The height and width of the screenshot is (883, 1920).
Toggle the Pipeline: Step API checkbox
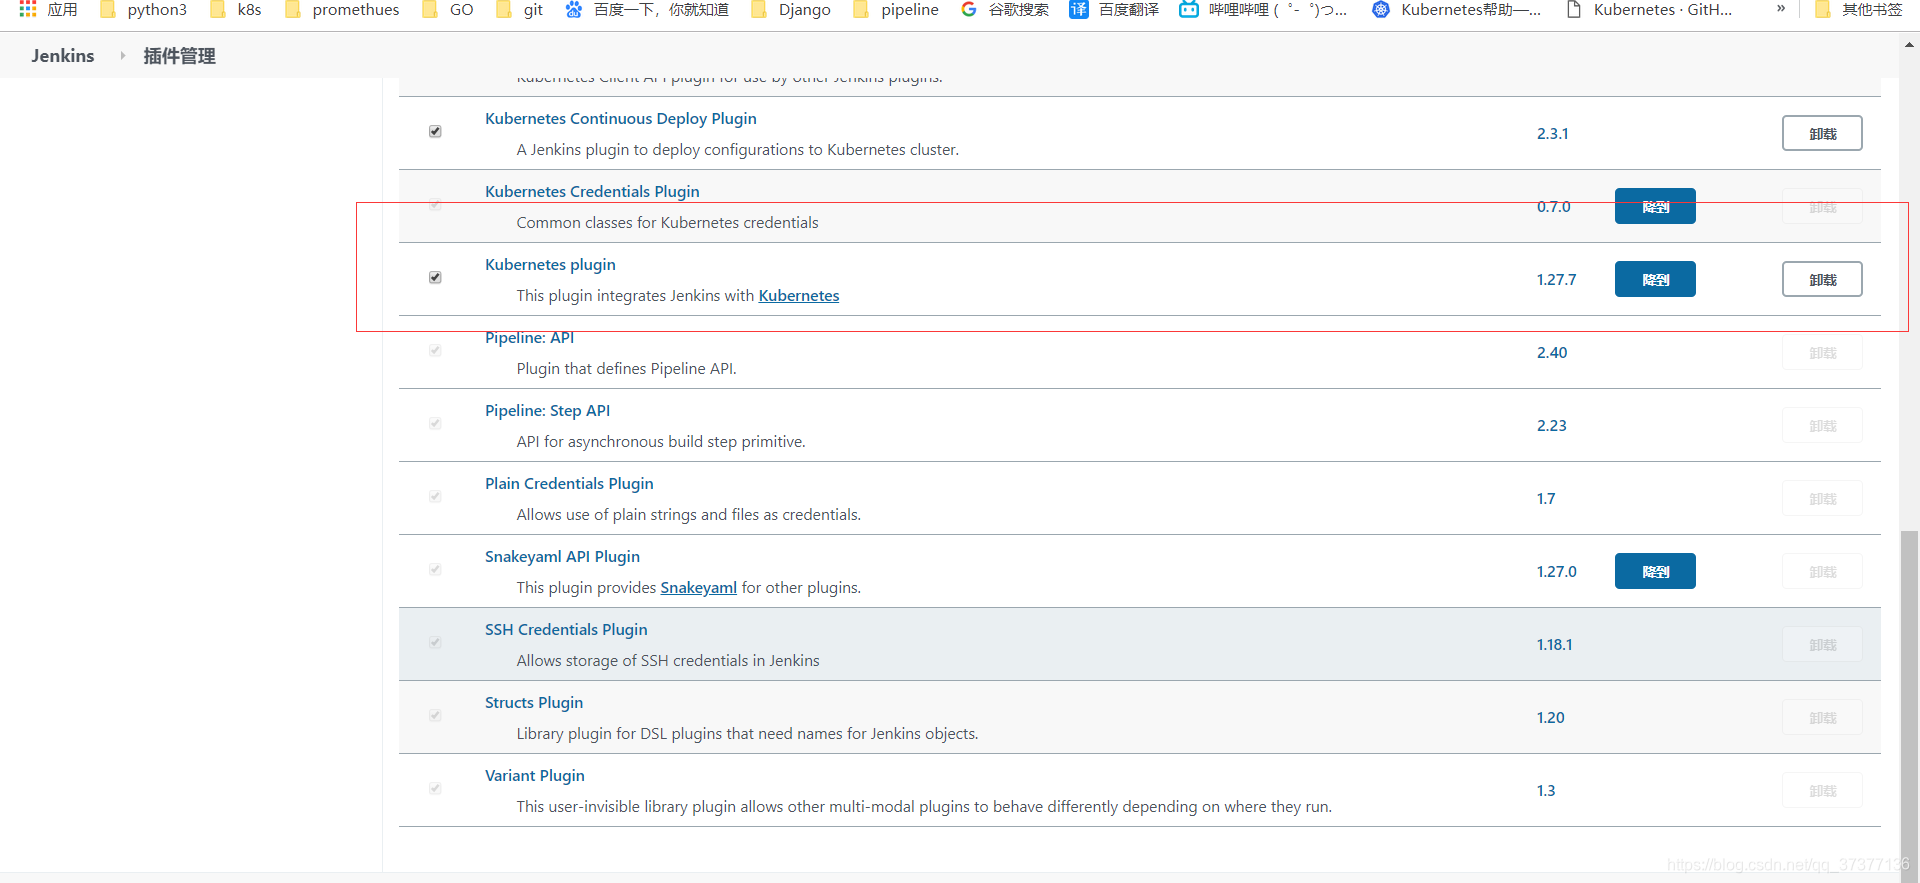coord(435,424)
